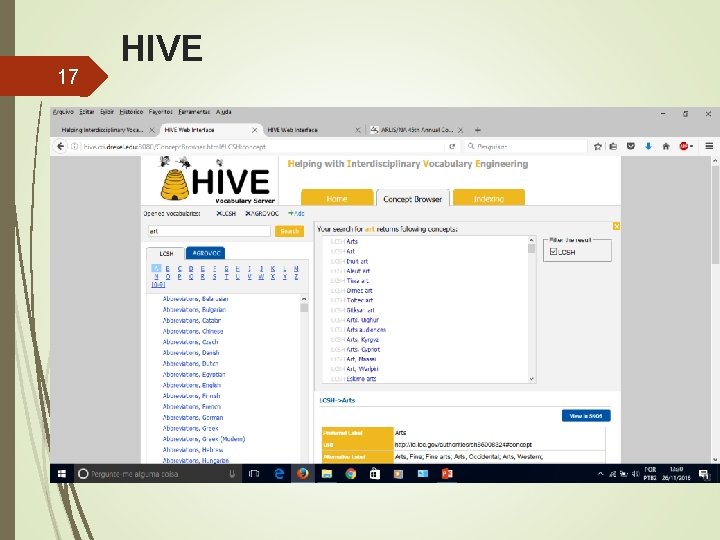Close the search results panel

pyautogui.click(x=616, y=226)
